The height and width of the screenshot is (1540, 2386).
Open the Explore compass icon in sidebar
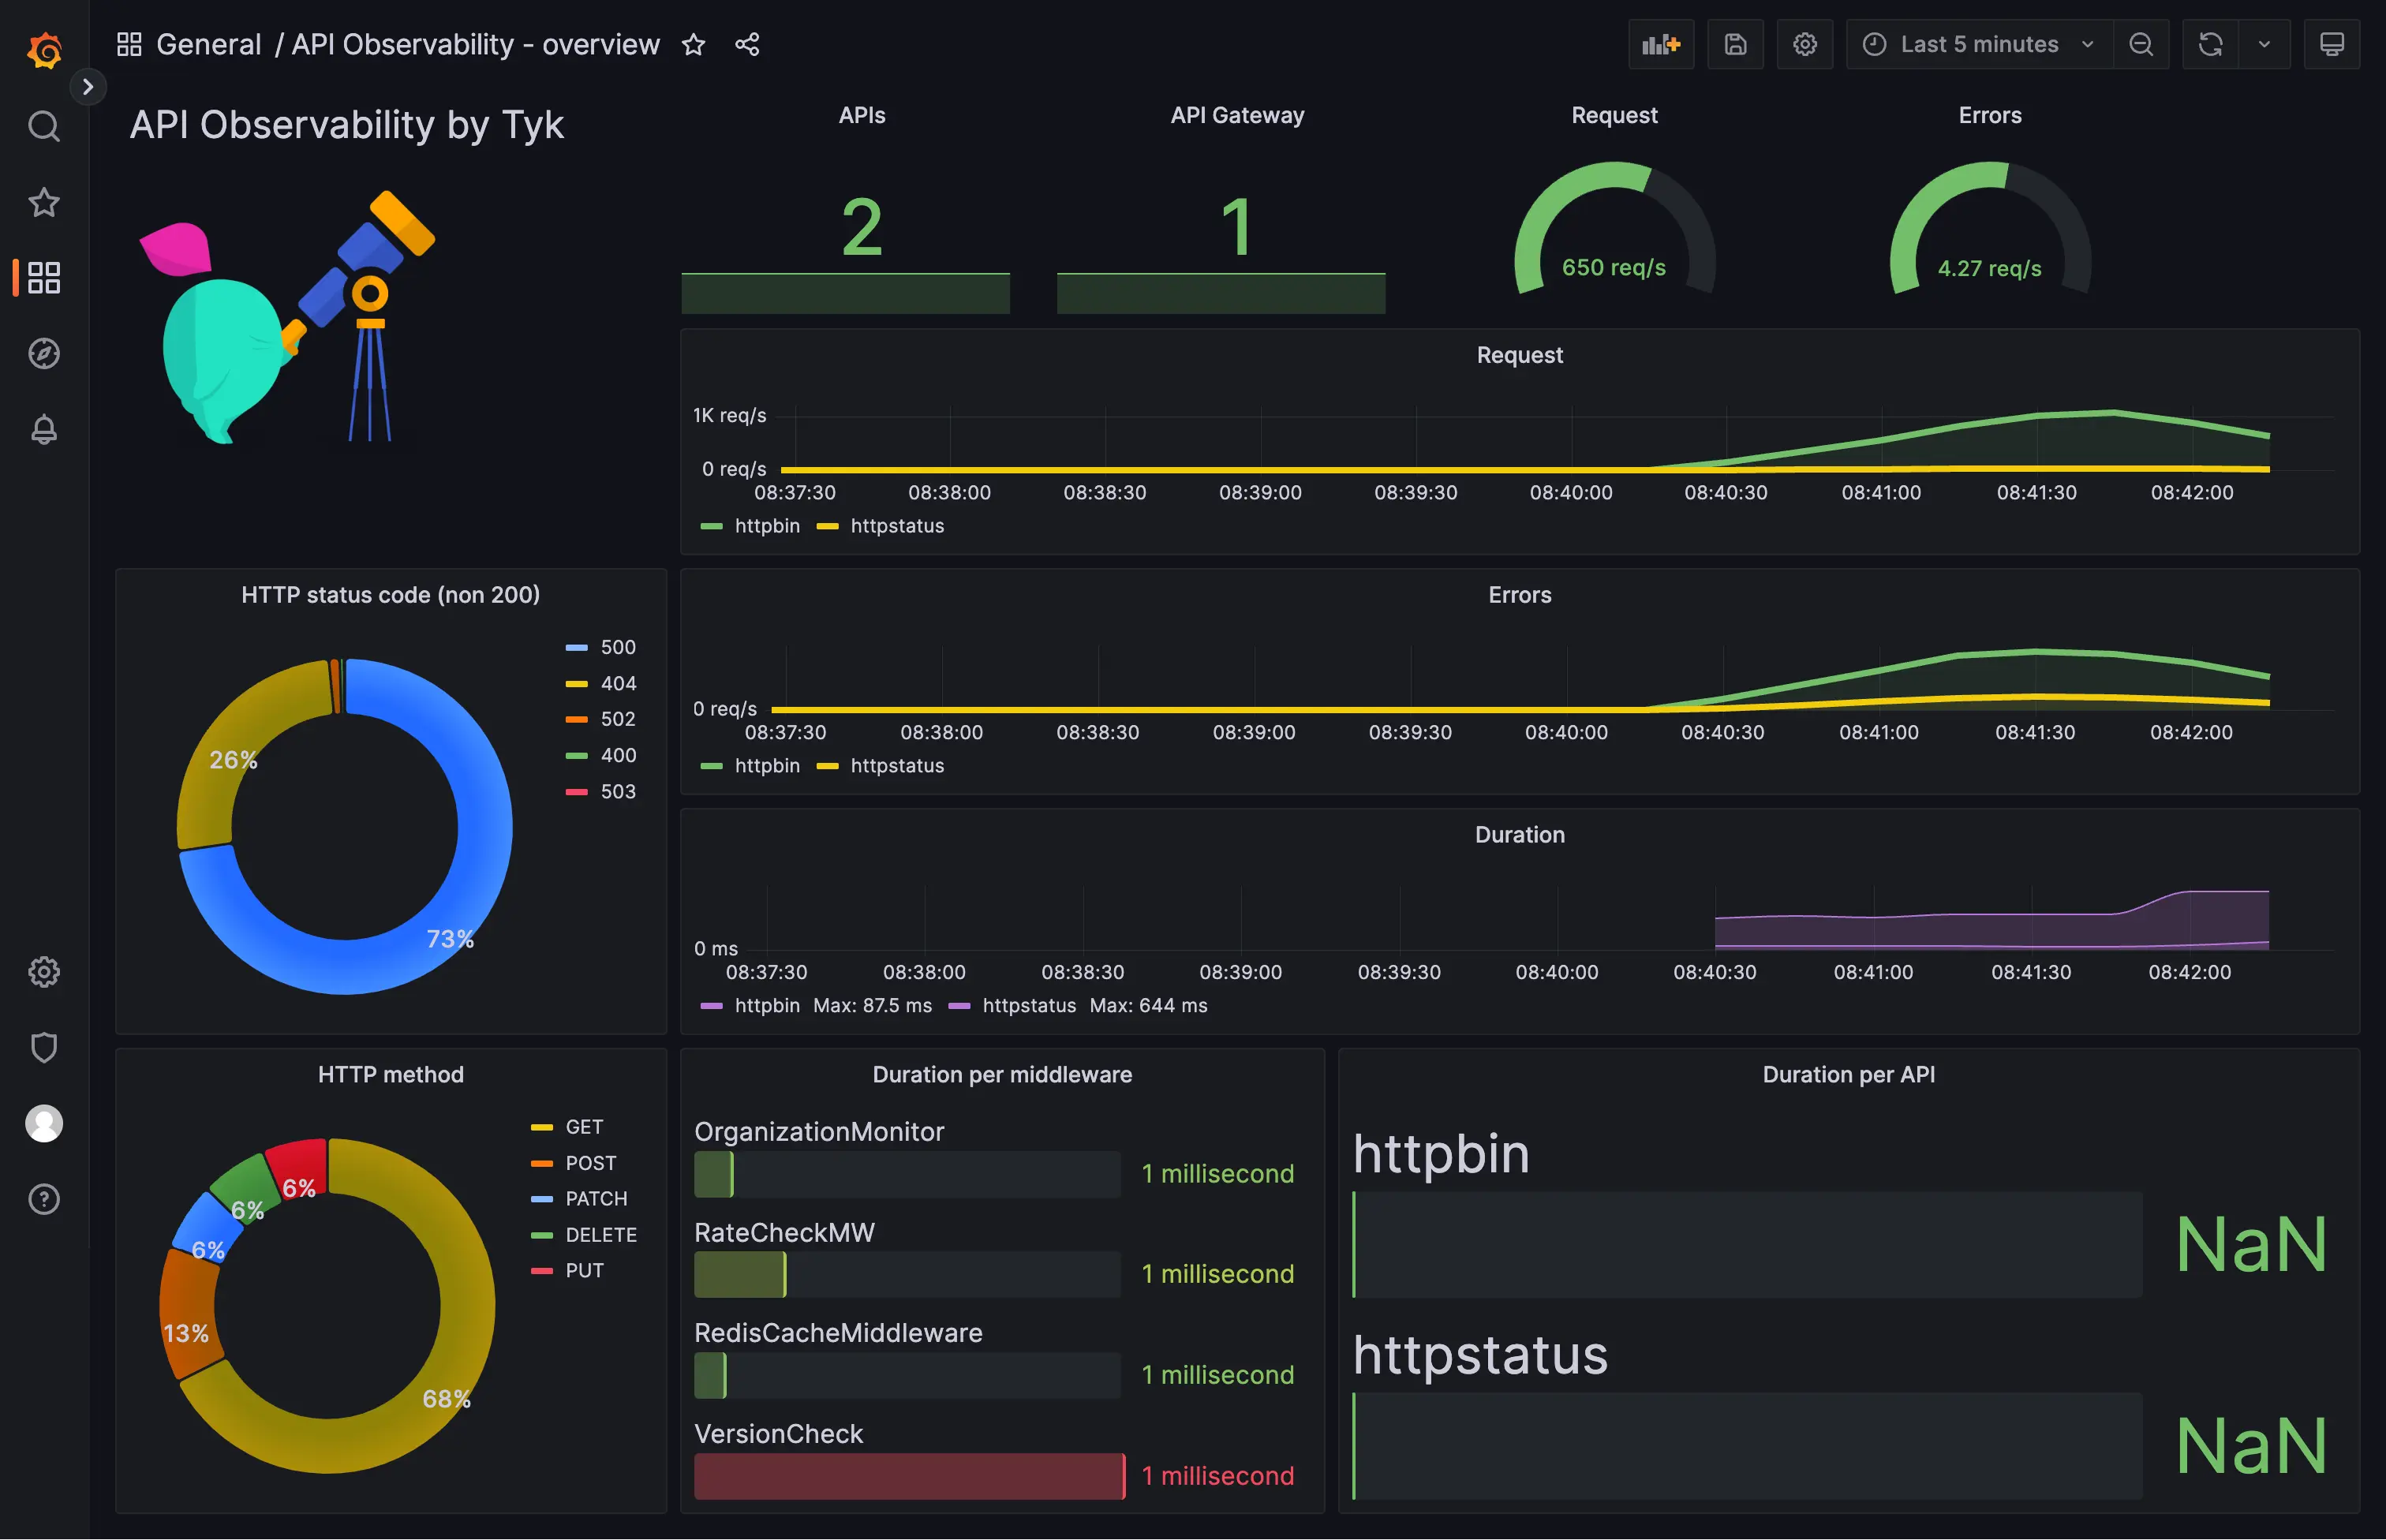(x=44, y=353)
